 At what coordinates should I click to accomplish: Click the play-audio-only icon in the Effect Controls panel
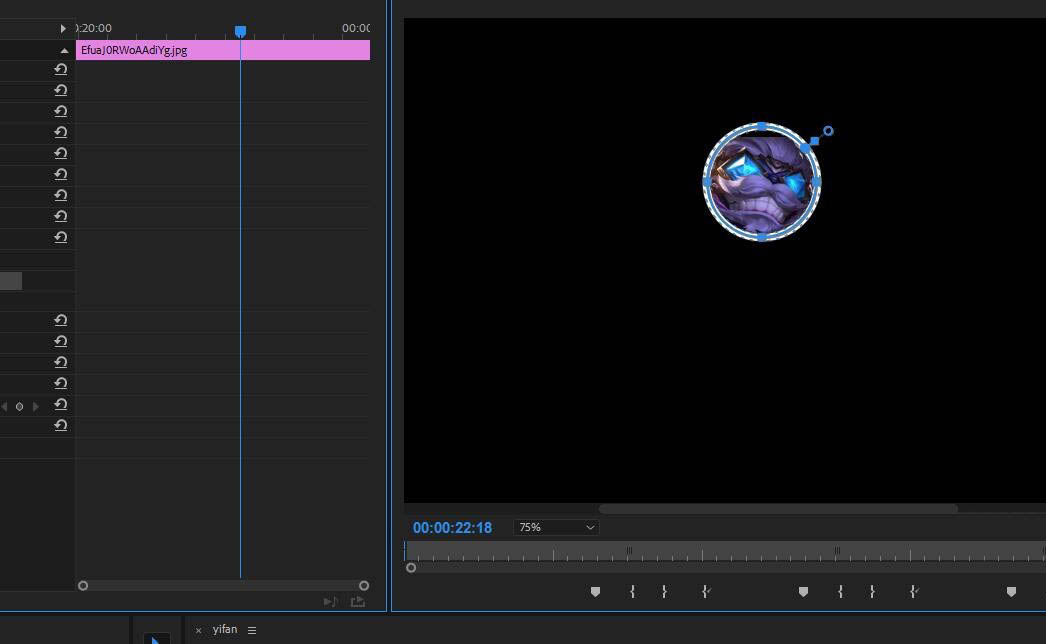[330, 602]
